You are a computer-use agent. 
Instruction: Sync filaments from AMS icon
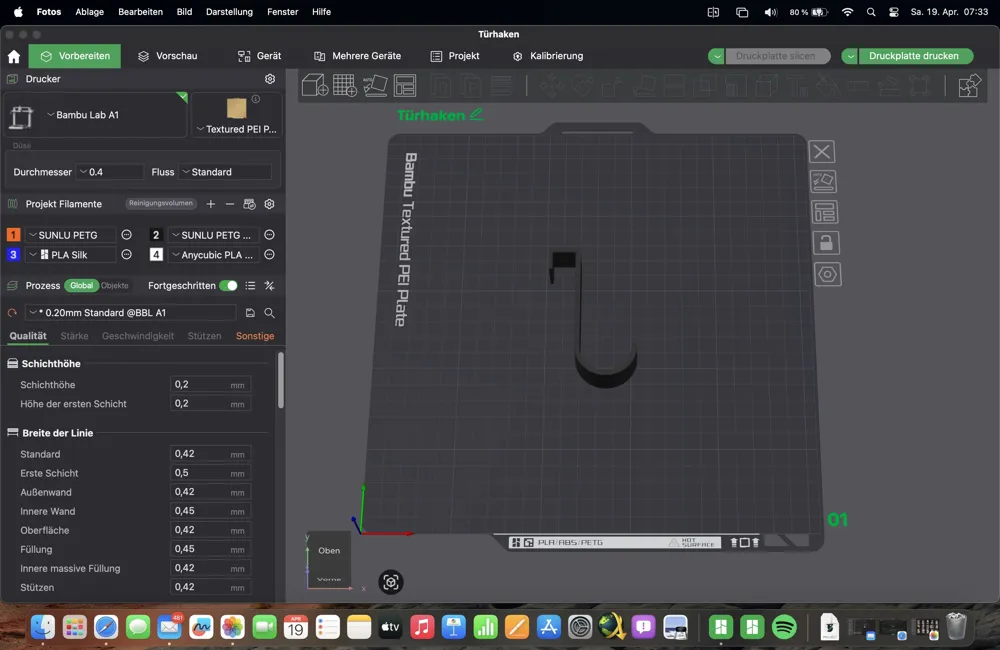249,204
